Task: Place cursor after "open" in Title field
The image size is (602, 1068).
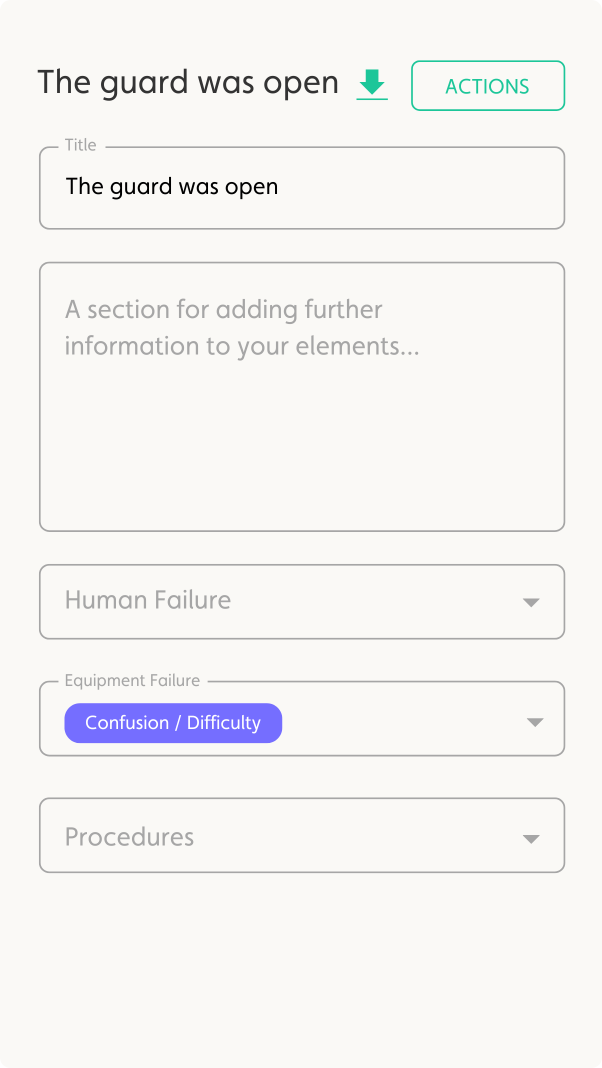Action: point(280,187)
